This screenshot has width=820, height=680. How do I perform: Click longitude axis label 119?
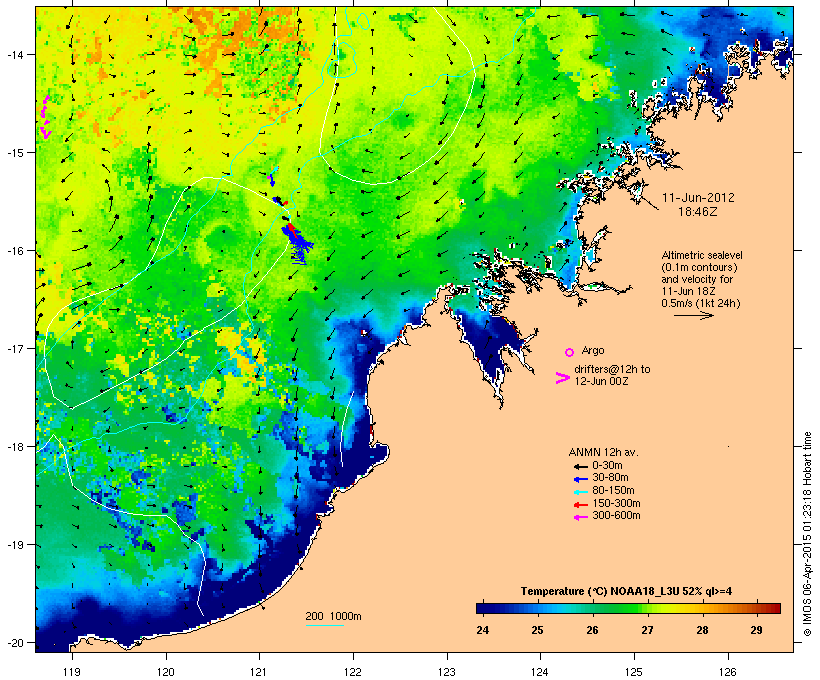pos(72,672)
